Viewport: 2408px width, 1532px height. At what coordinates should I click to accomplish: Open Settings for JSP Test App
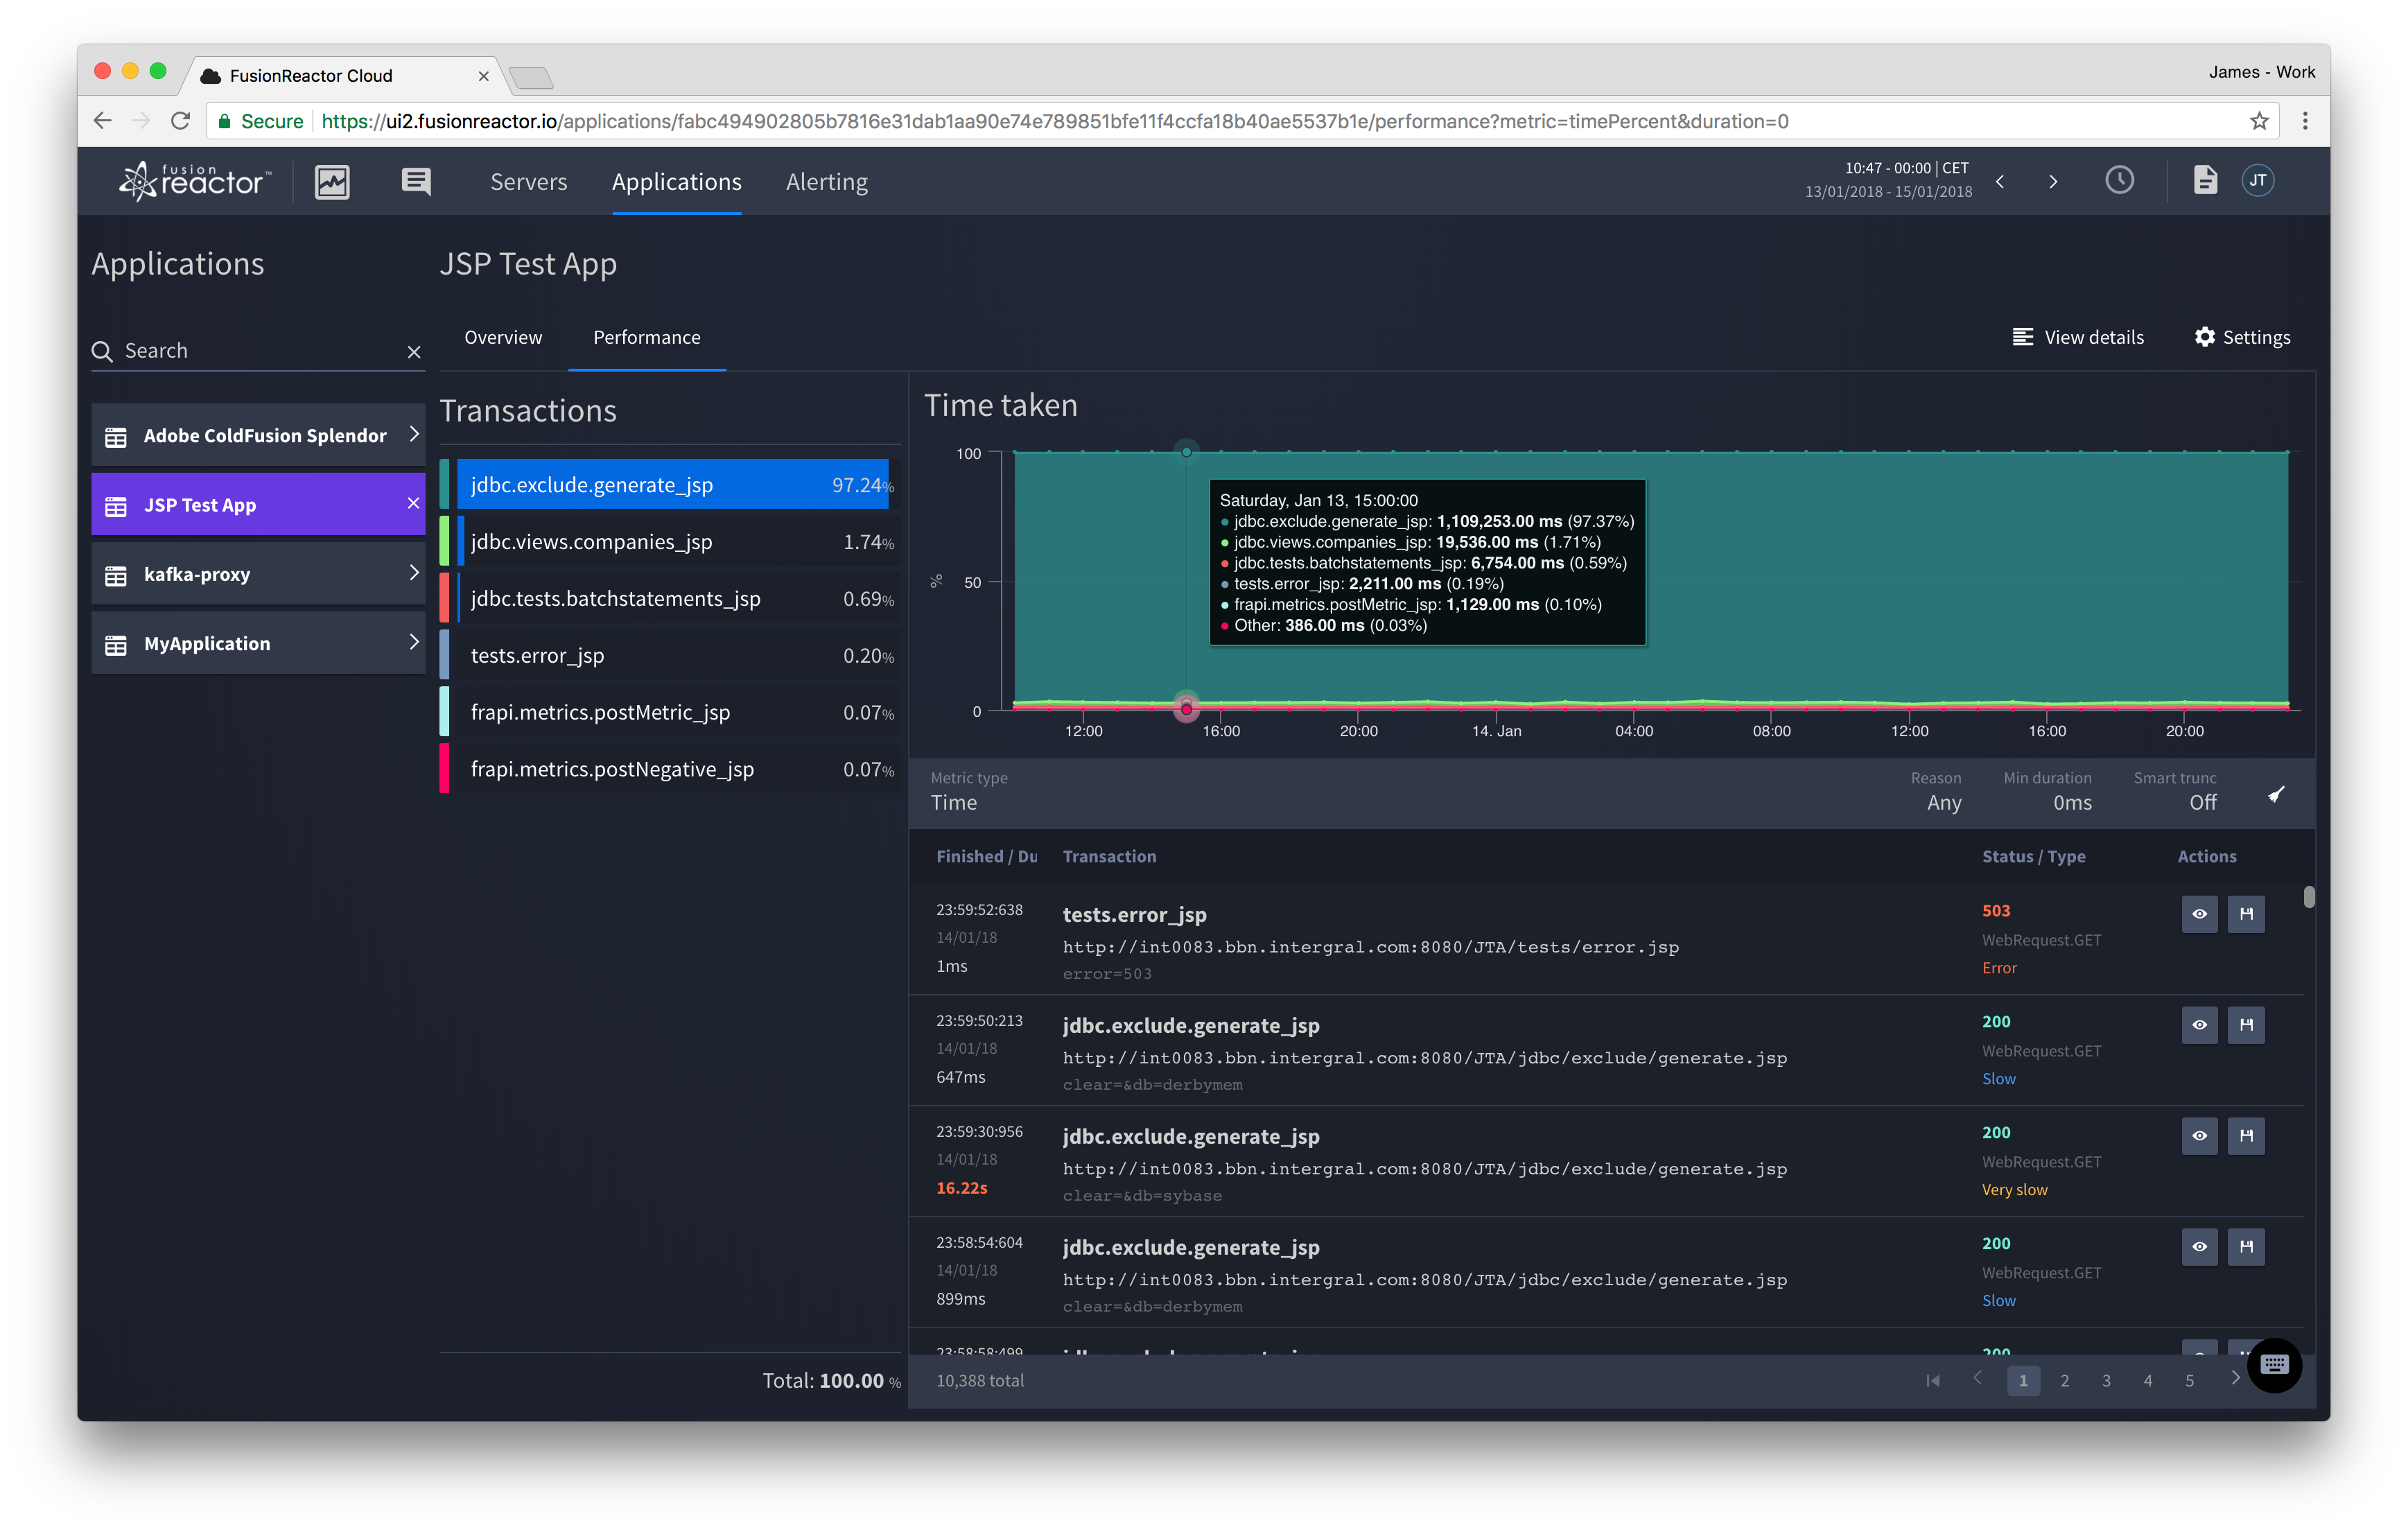(x=2242, y=337)
